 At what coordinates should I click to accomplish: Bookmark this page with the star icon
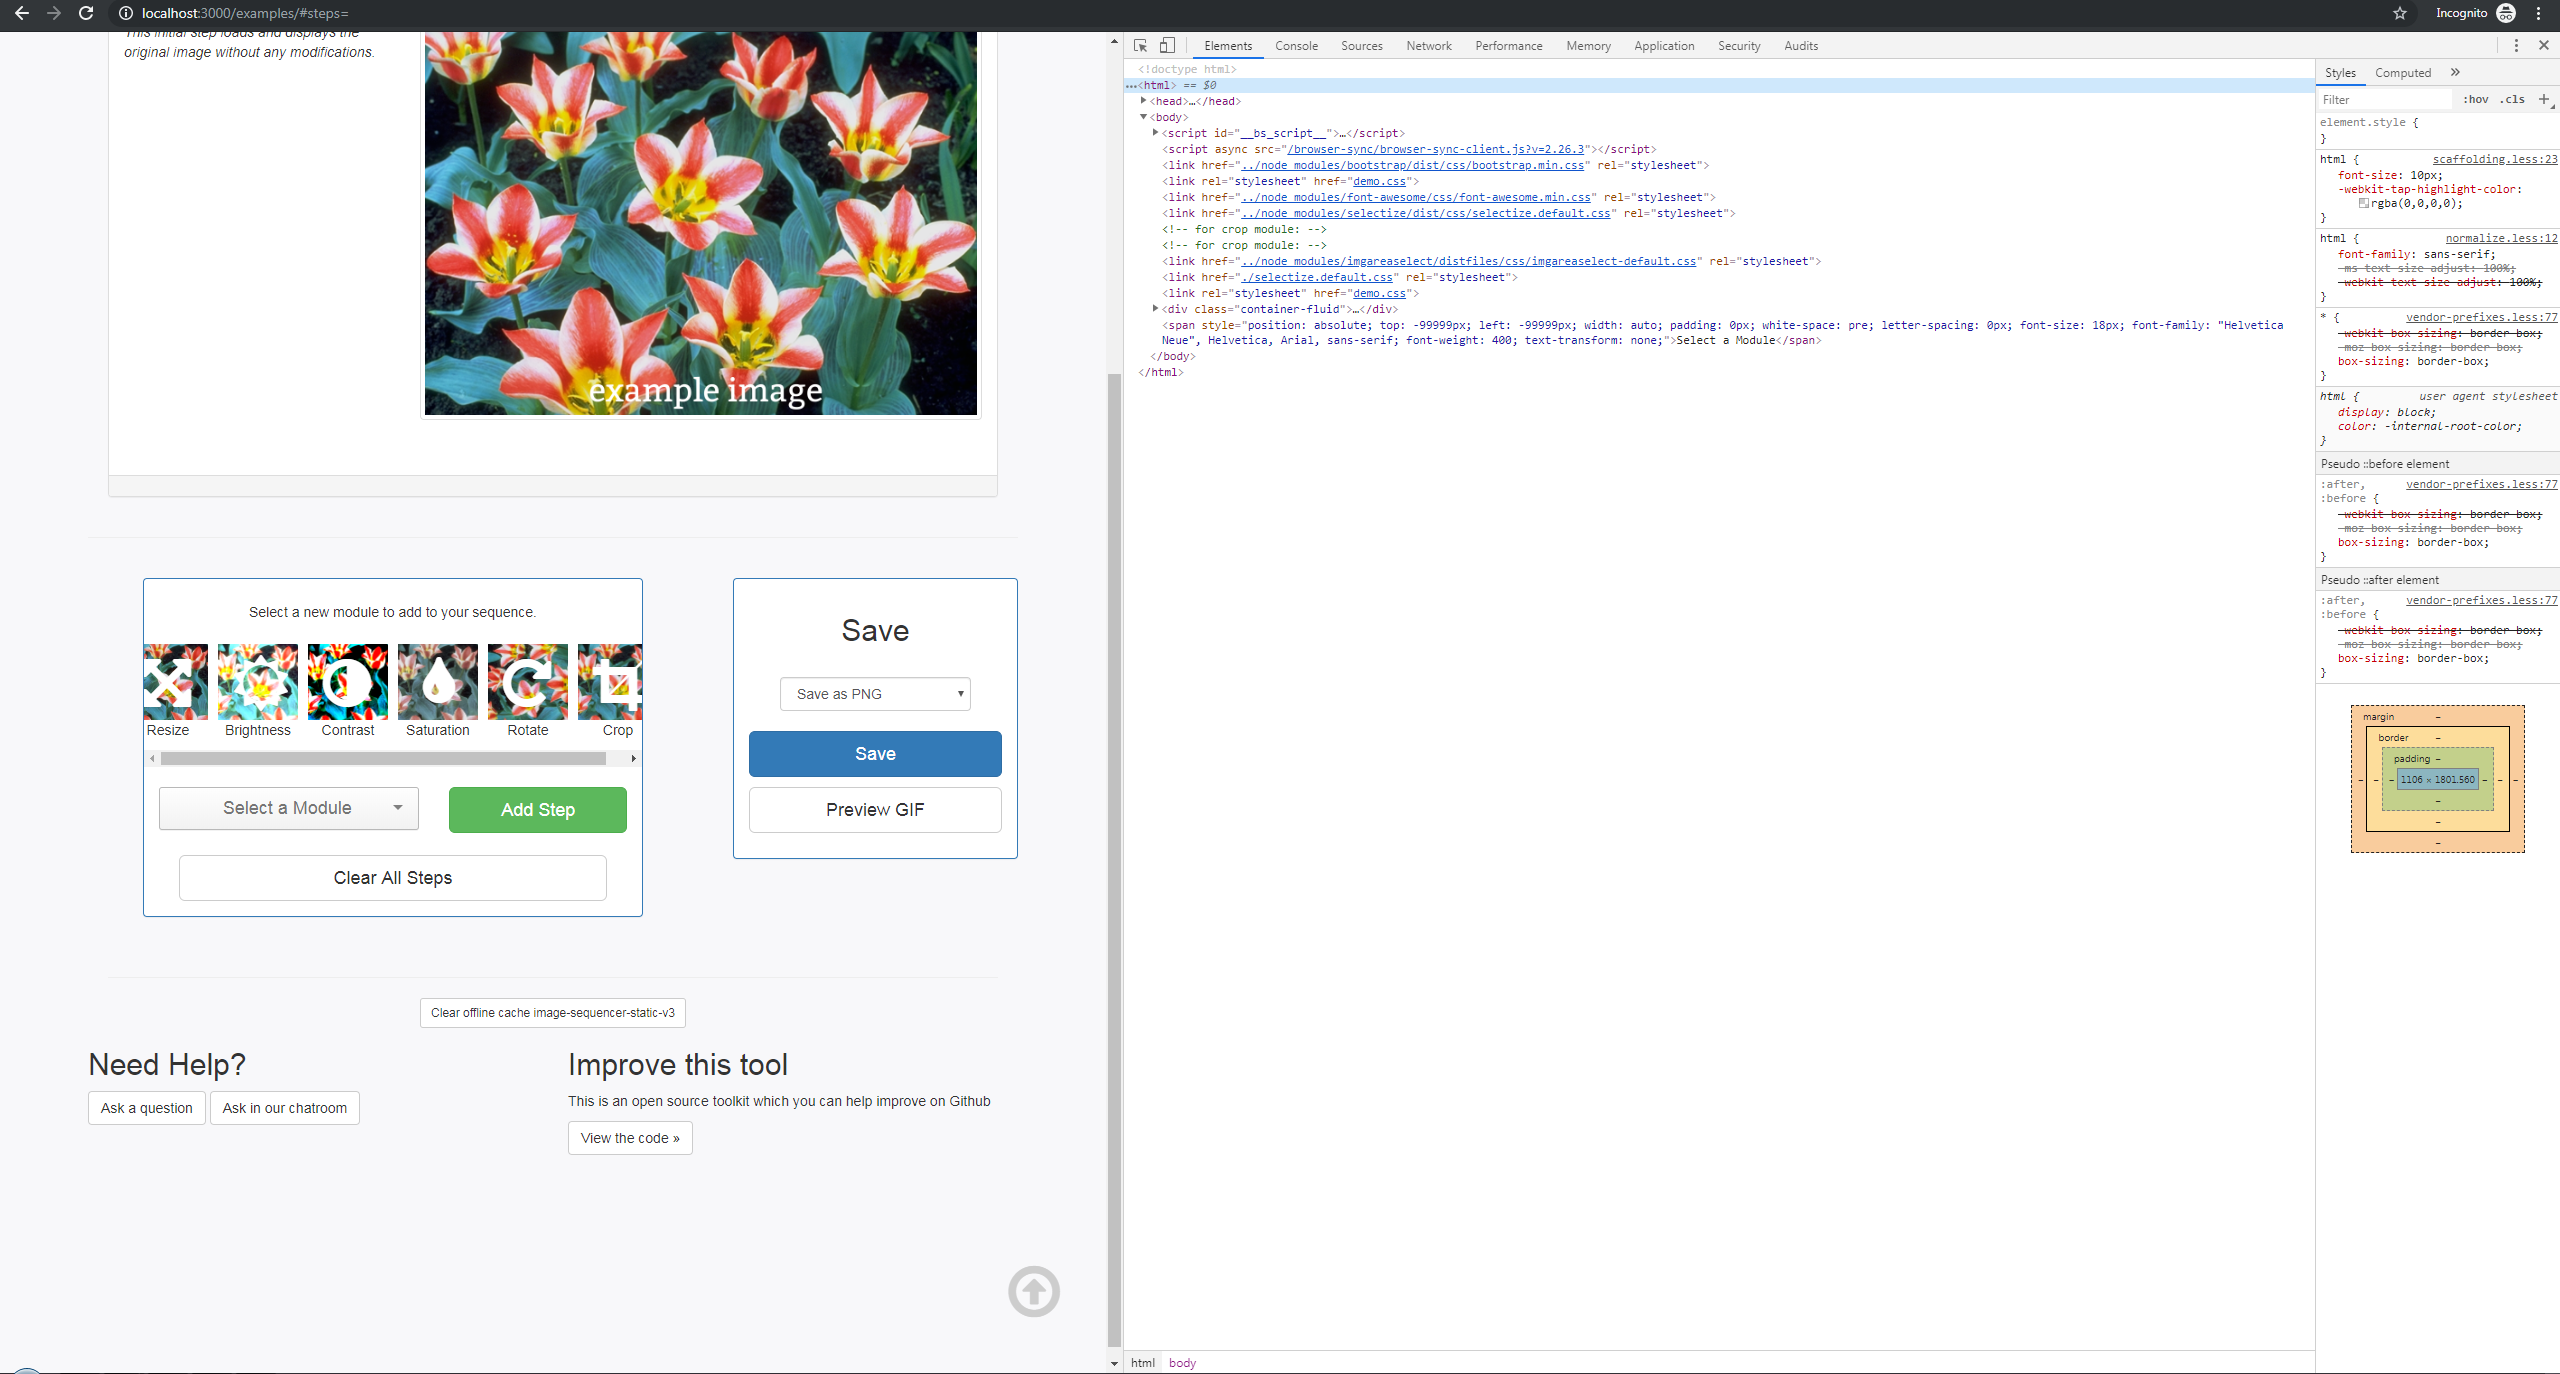click(x=2400, y=13)
